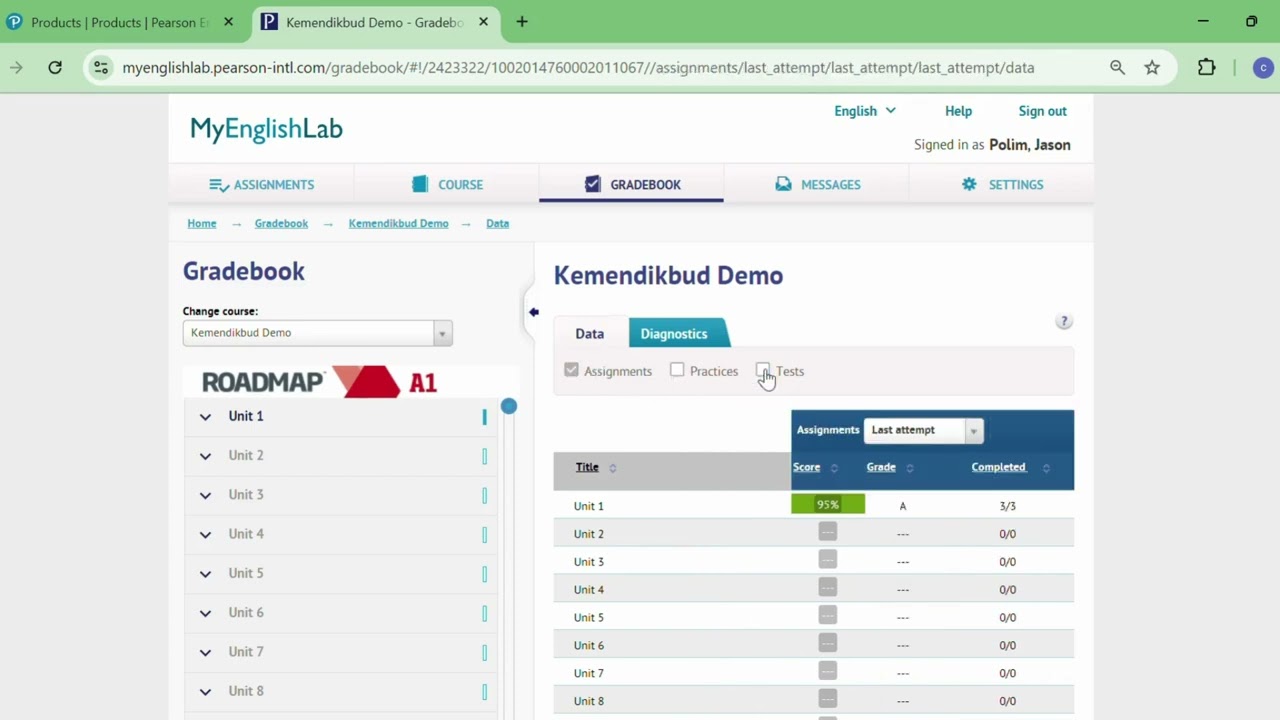
Task: Follow the Home breadcrumb link
Action: click(x=202, y=223)
